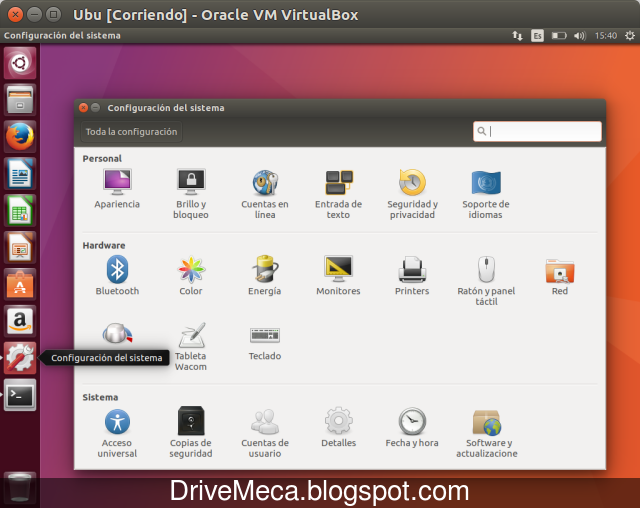Open the Amazon launcher icon
640x508 pixels.
20,321
